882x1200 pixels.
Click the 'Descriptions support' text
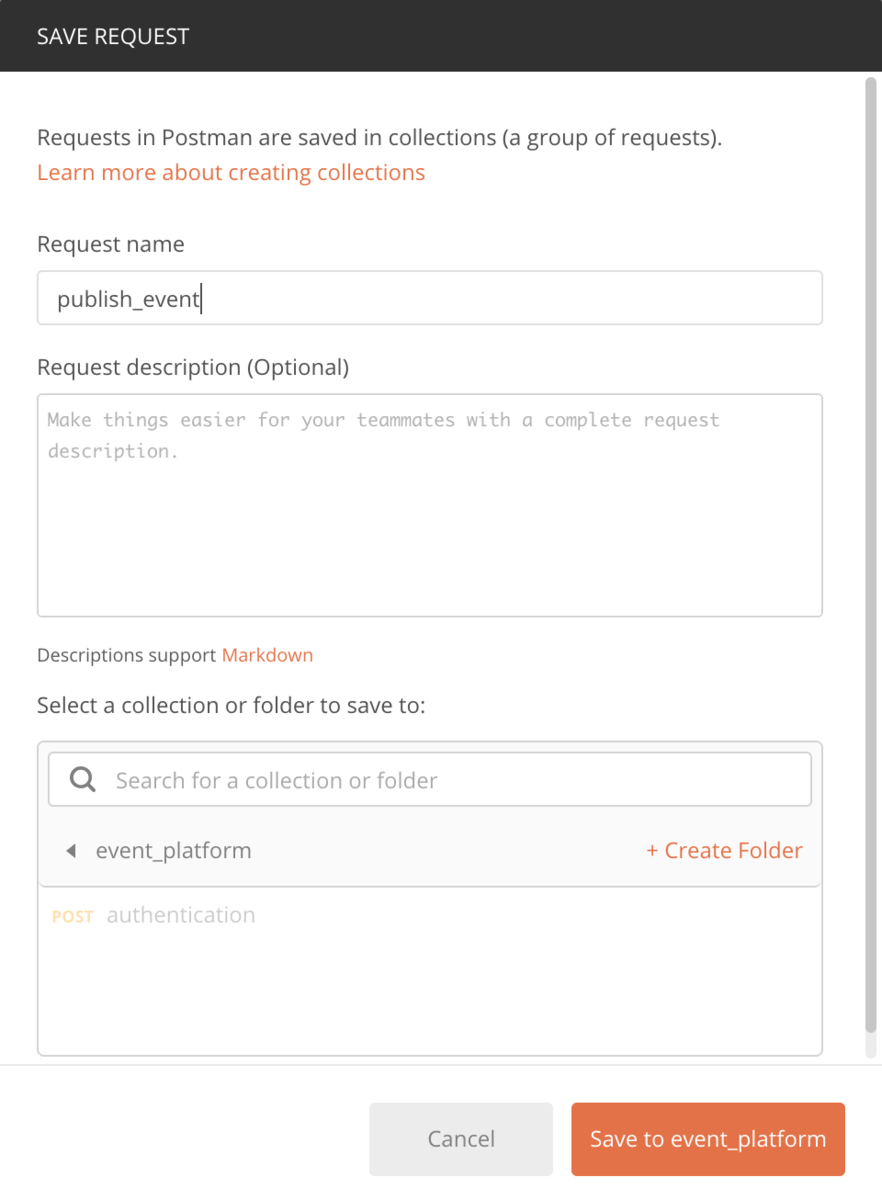pyautogui.click(x=127, y=656)
